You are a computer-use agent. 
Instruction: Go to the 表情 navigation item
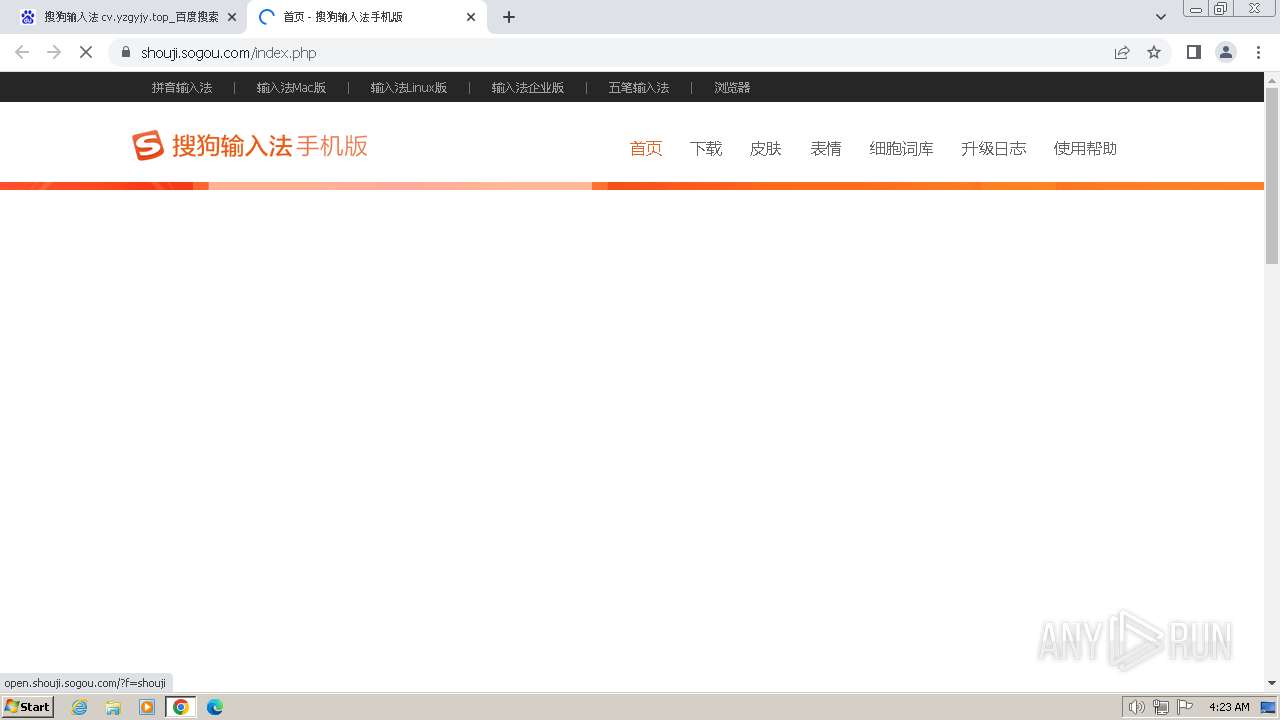tap(826, 148)
